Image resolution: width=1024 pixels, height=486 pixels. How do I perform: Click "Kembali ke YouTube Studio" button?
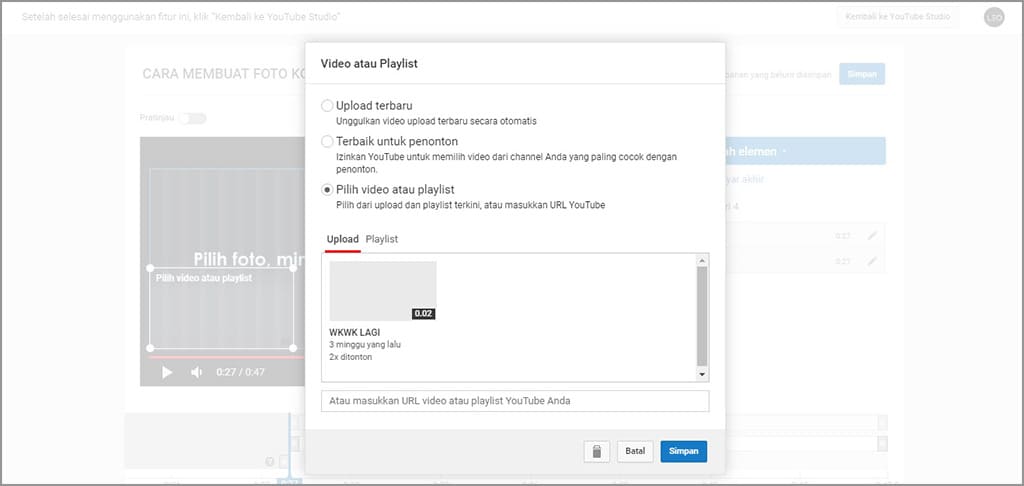tap(895, 17)
